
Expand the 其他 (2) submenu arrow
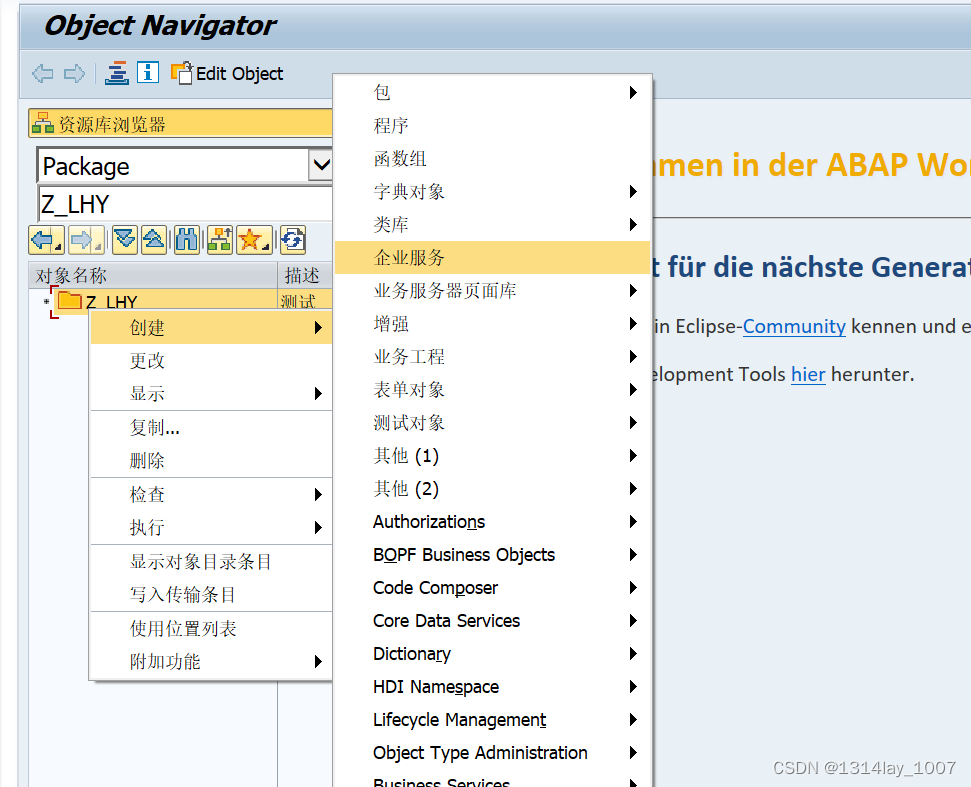click(x=633, y=489)
